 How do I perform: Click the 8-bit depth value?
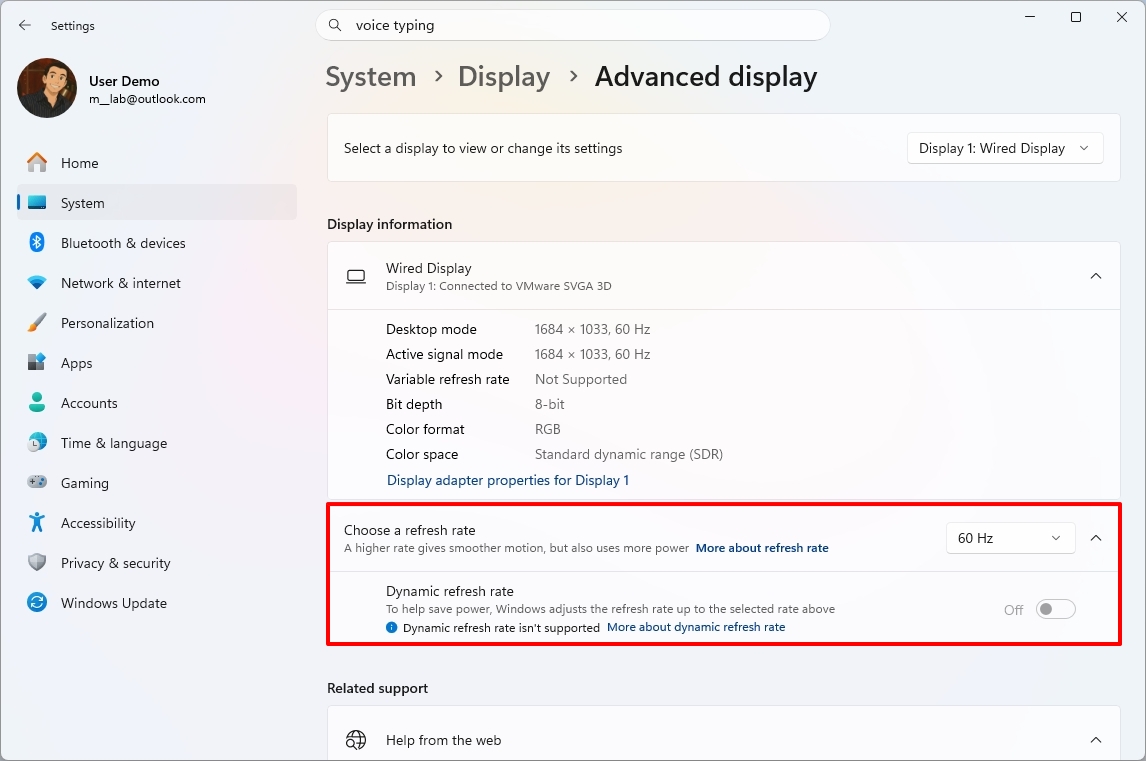[550, 404]
